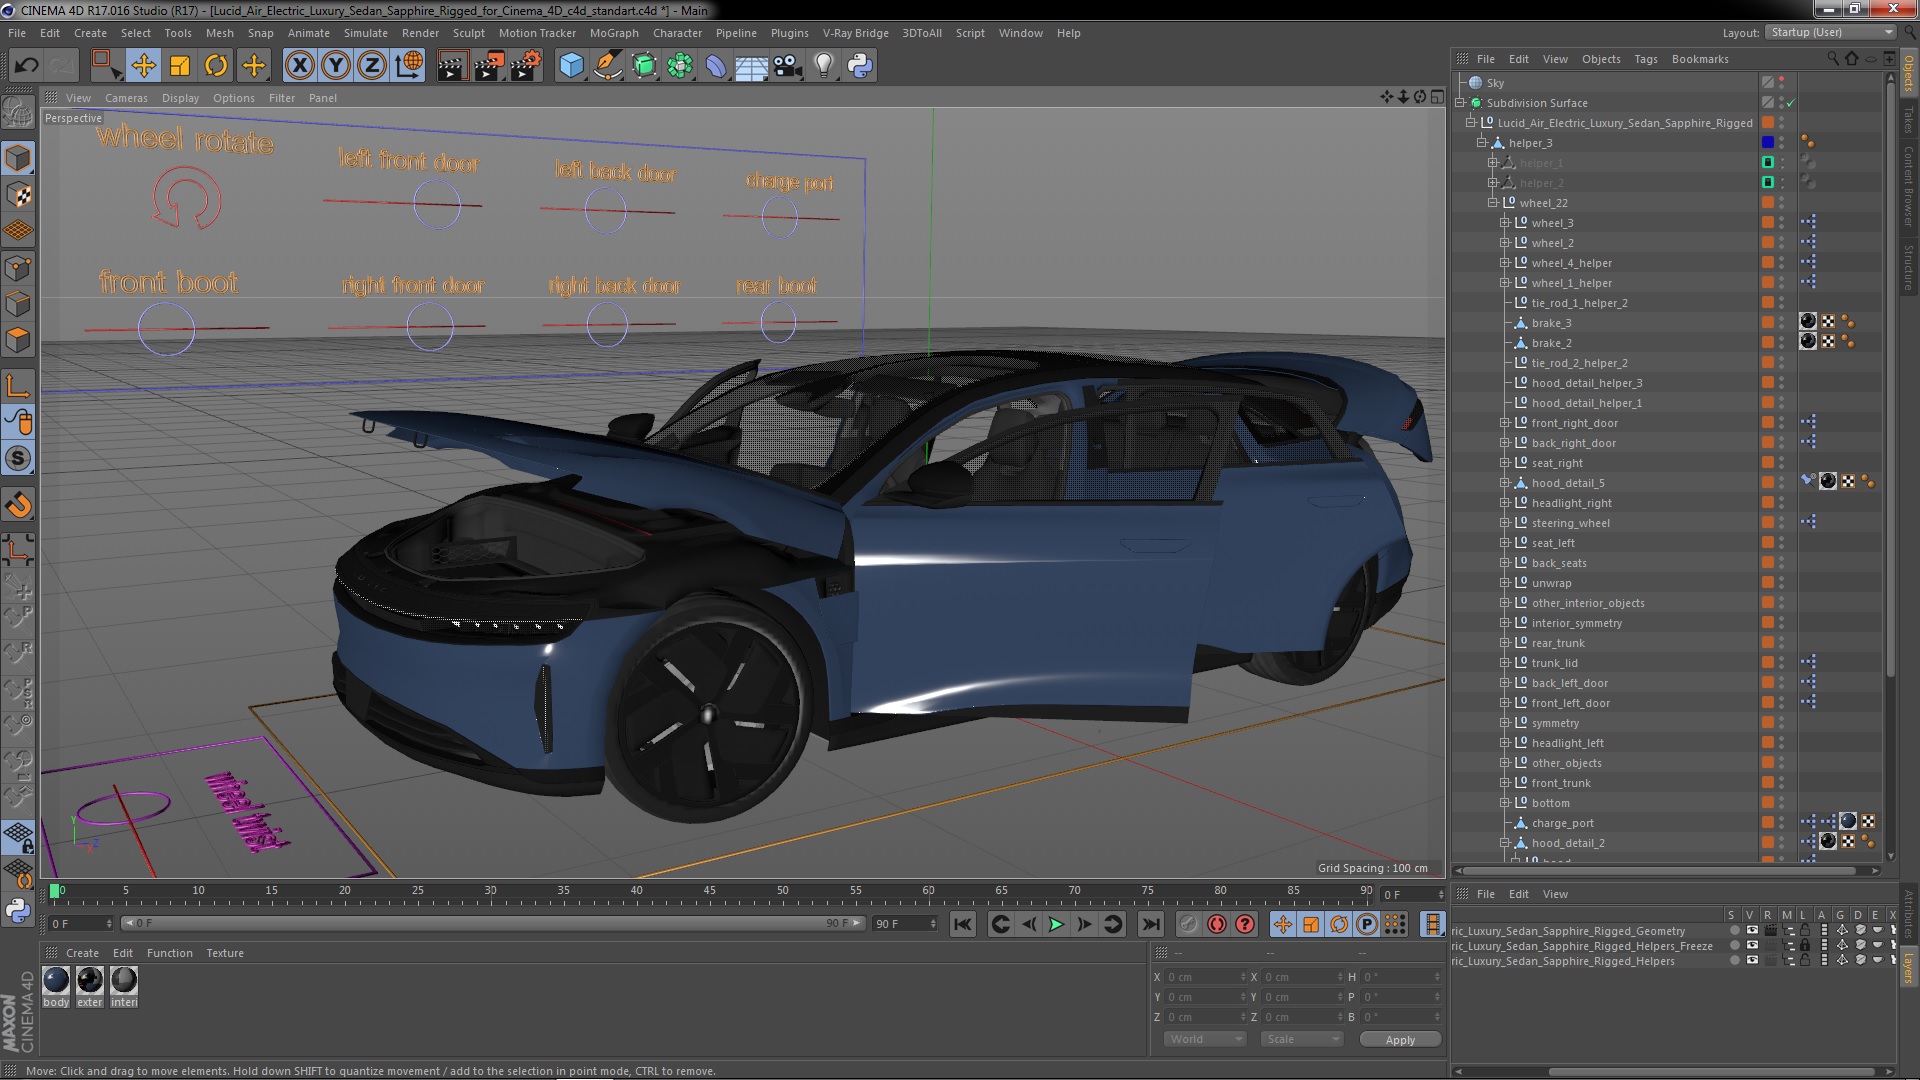Switch to Polygons mode
Image resolution: width=1920 pixels, height=1080 pixels.
click(x=18, y=340)
